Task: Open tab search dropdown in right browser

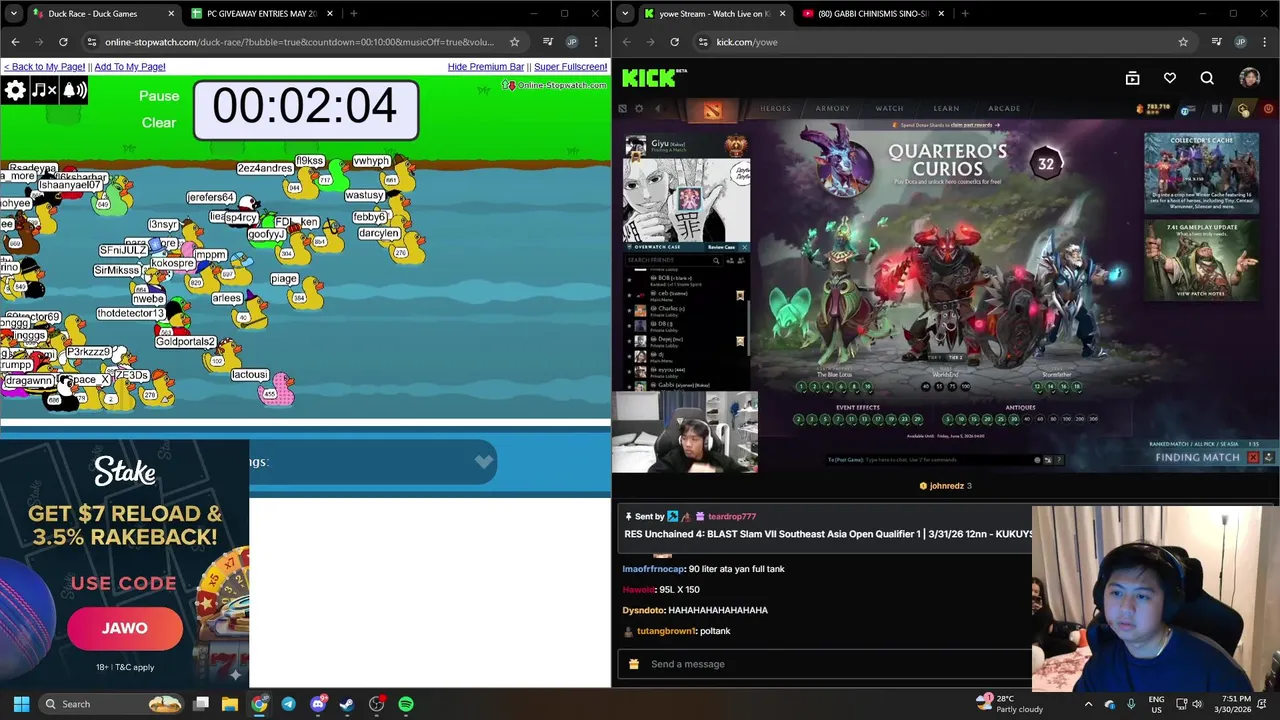Action: 625,14
